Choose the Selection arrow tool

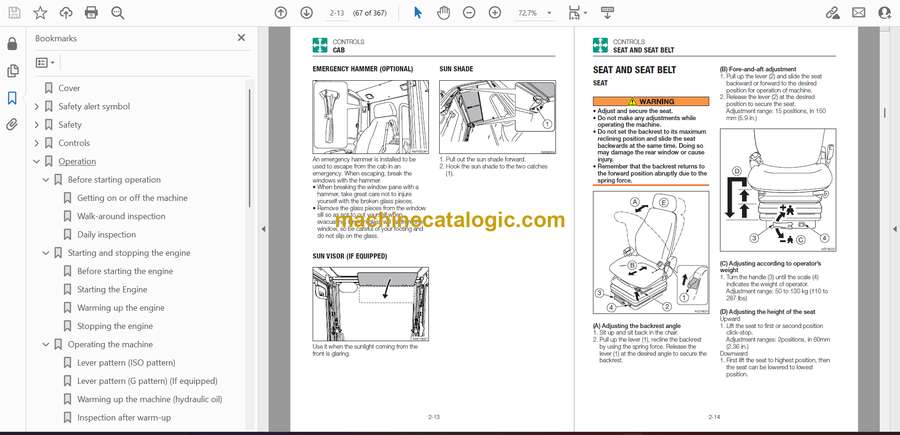(418, 13)
